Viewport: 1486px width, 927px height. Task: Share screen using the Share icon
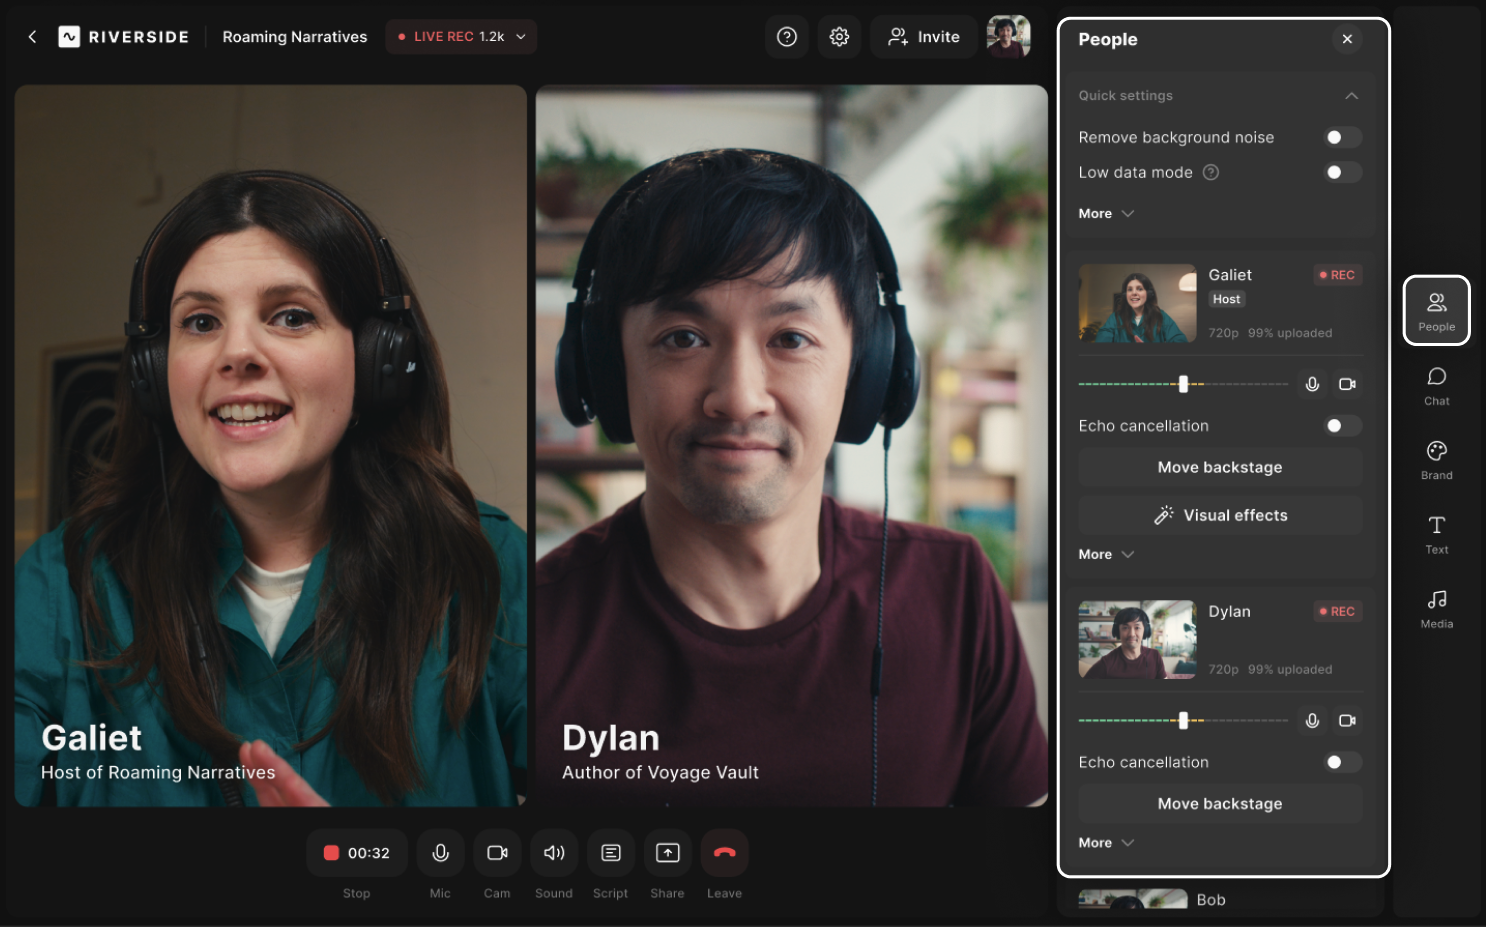point(667,853)
